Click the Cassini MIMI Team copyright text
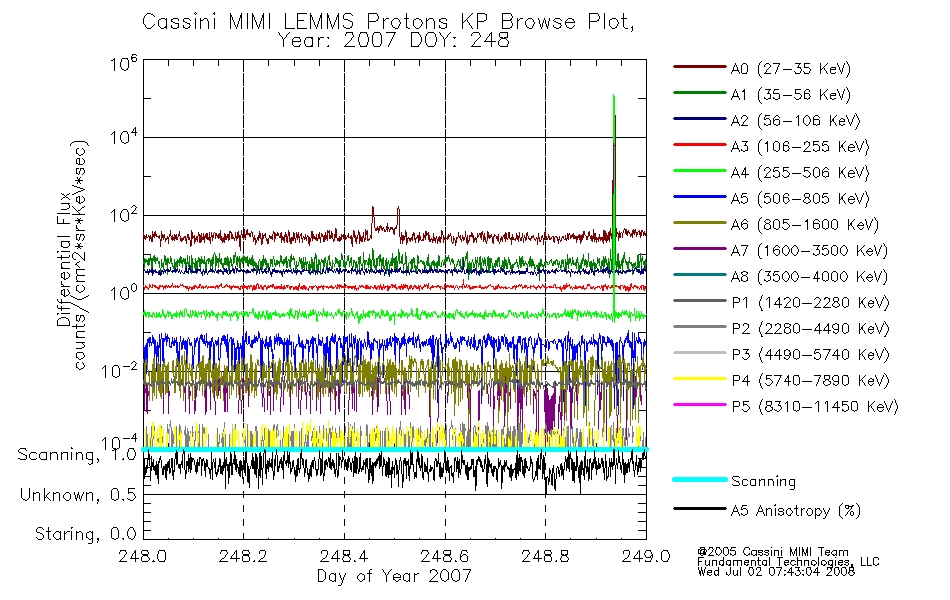 [x=773, y=552]
